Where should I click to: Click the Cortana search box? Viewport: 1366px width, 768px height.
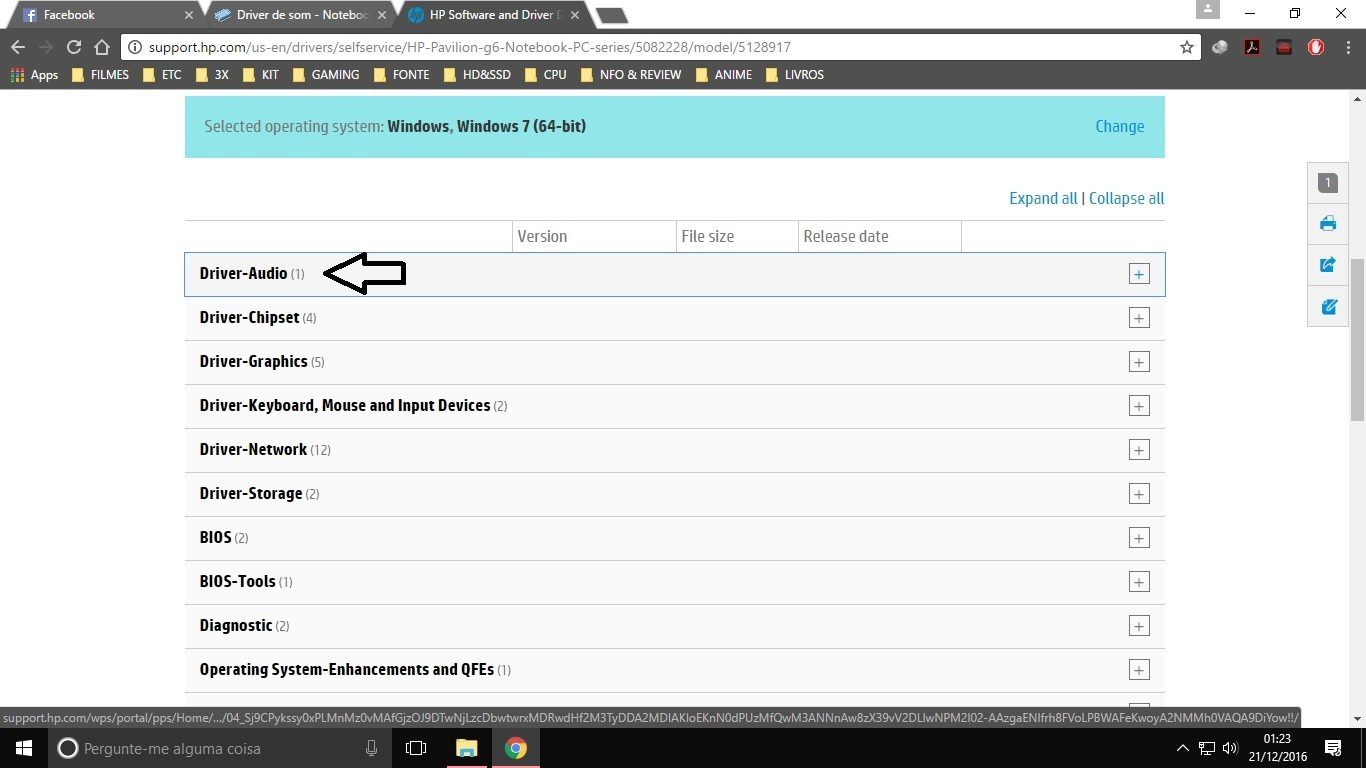221,748
